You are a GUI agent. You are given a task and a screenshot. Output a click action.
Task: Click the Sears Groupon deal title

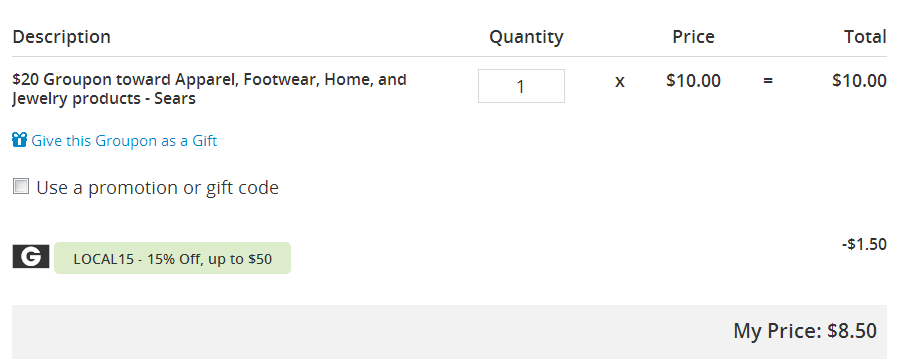[209, 89]
